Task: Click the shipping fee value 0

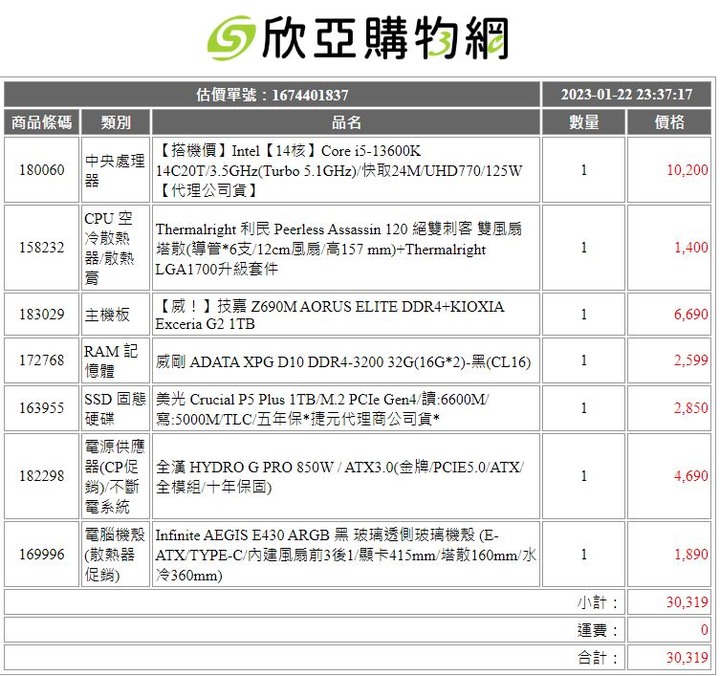Action: pyautogui.click(x=704, y=630)
